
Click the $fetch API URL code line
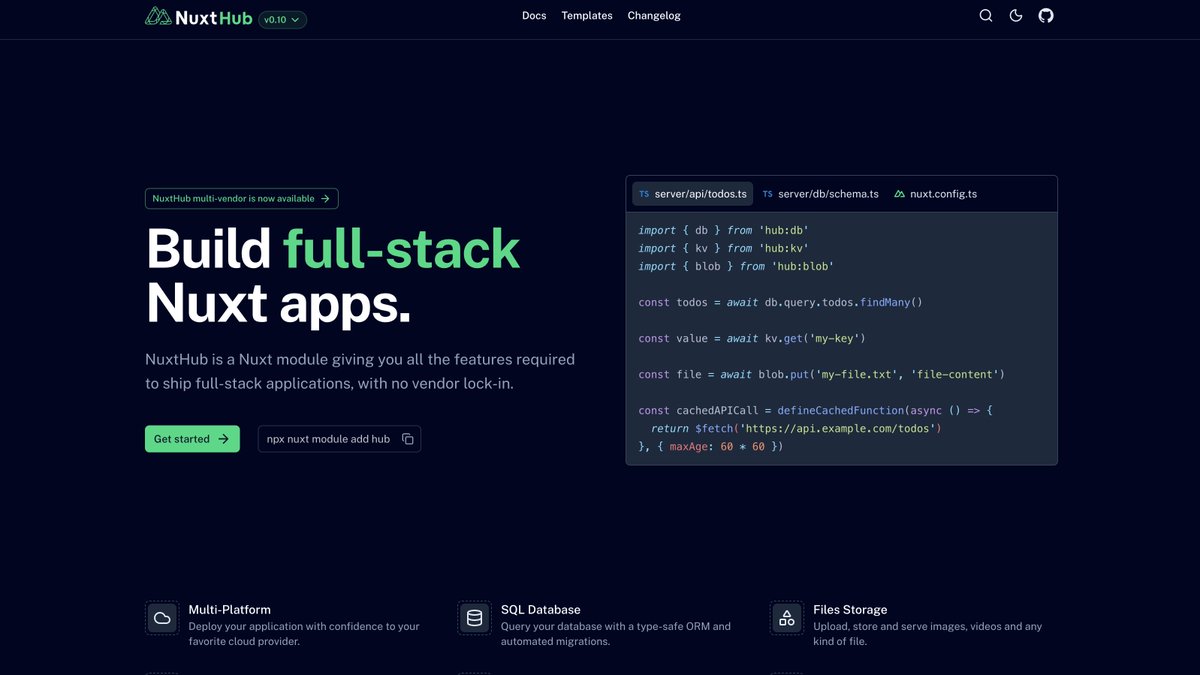coord(796,428)
